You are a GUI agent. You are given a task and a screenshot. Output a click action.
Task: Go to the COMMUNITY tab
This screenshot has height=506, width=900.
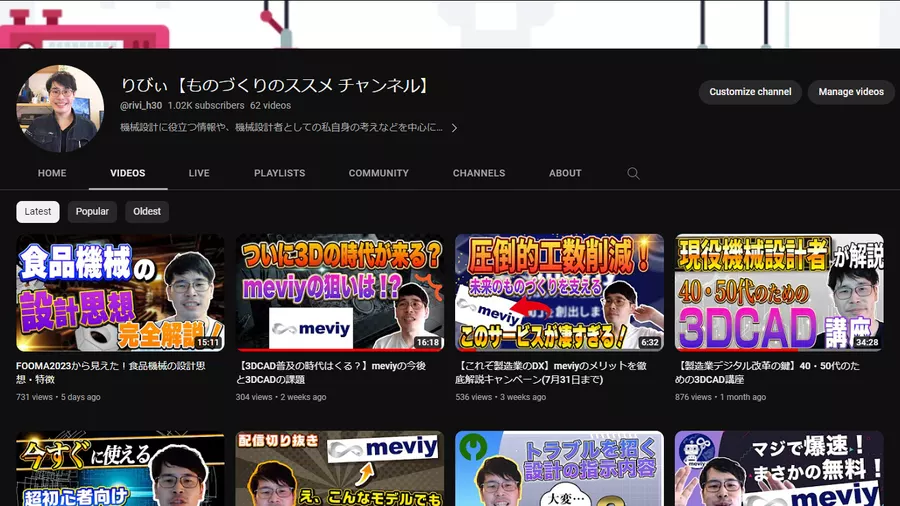pyautogui.click(x=379, y=173)
